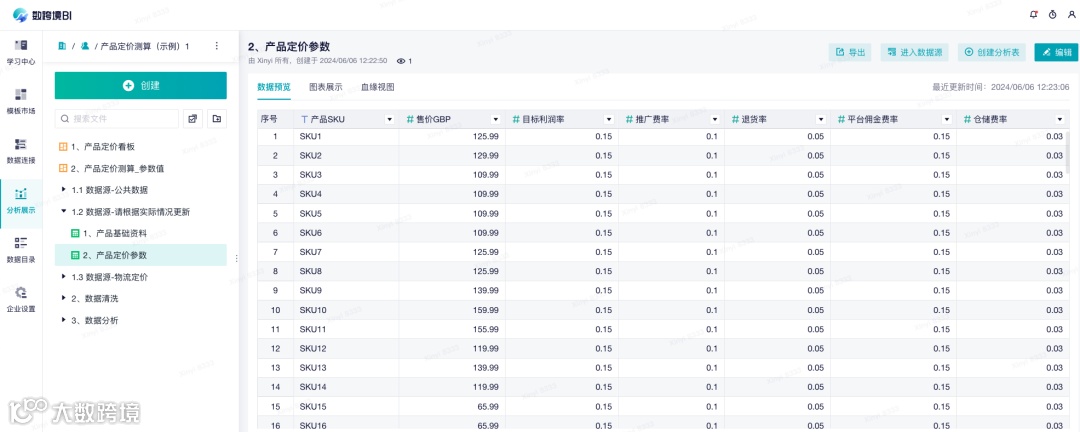Click 进入数据源 button
This screenshot has height=432, width=1080.
point(915,52)
